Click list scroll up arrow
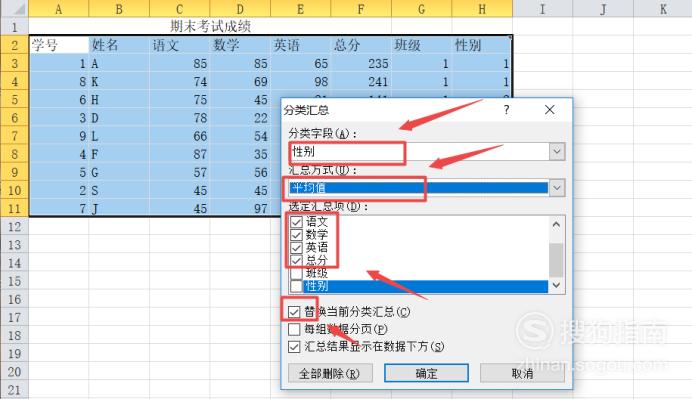 pos(556,225)
